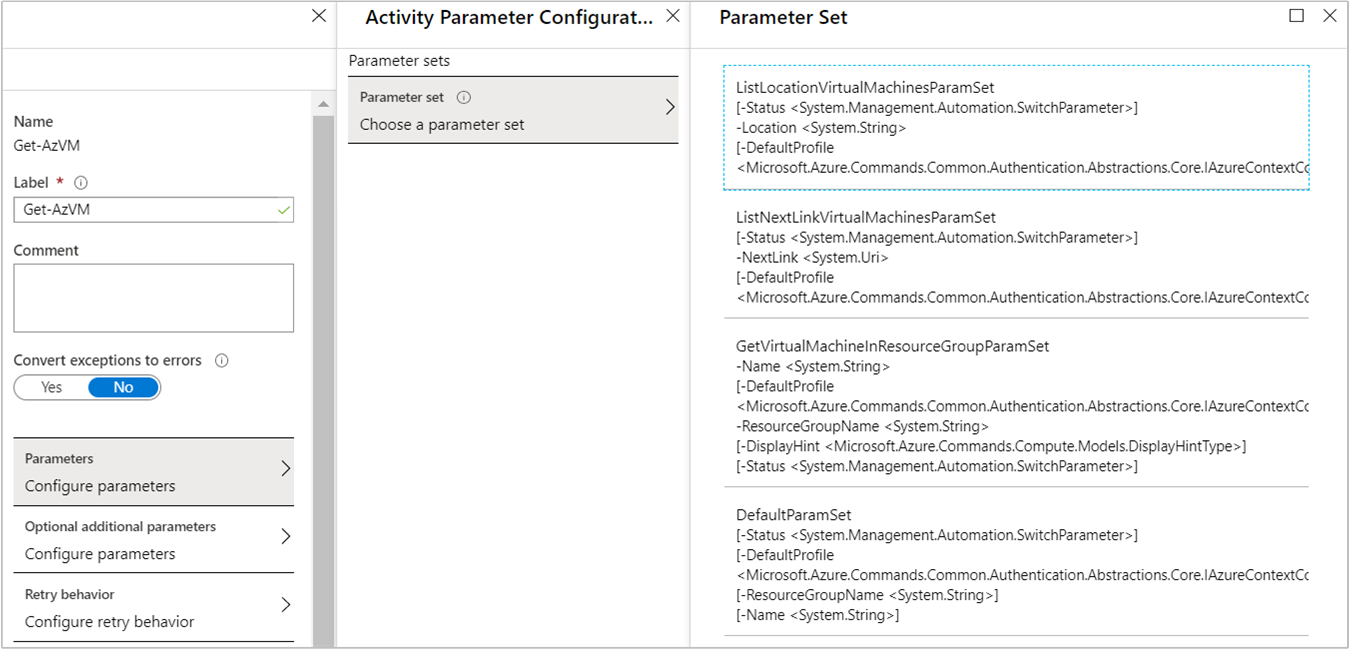Click the green validation checkmark in Label field
This screenshot has width=1350, height=649.
[x=283, y=209]
